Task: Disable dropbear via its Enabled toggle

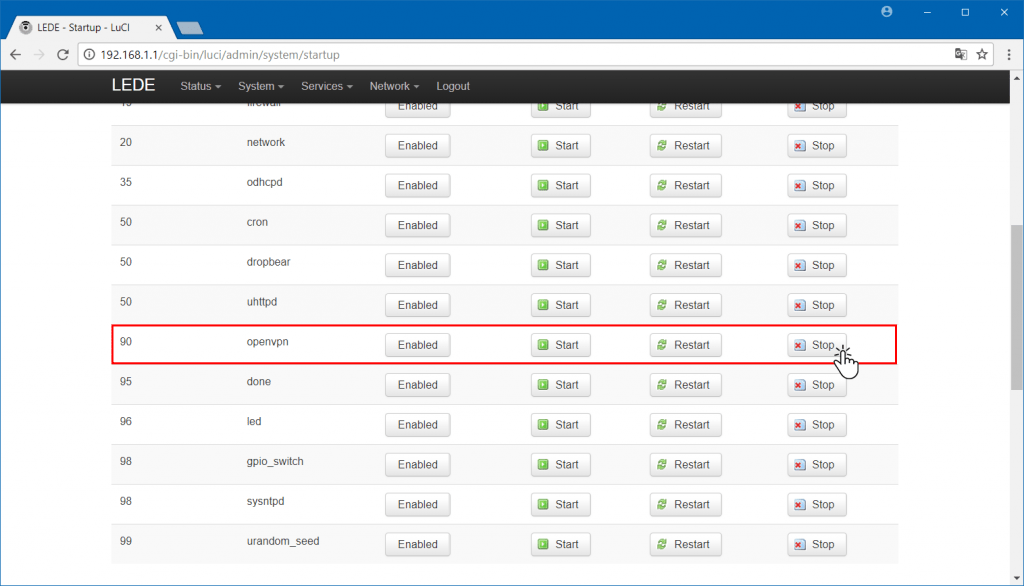Action: point(417,265)
